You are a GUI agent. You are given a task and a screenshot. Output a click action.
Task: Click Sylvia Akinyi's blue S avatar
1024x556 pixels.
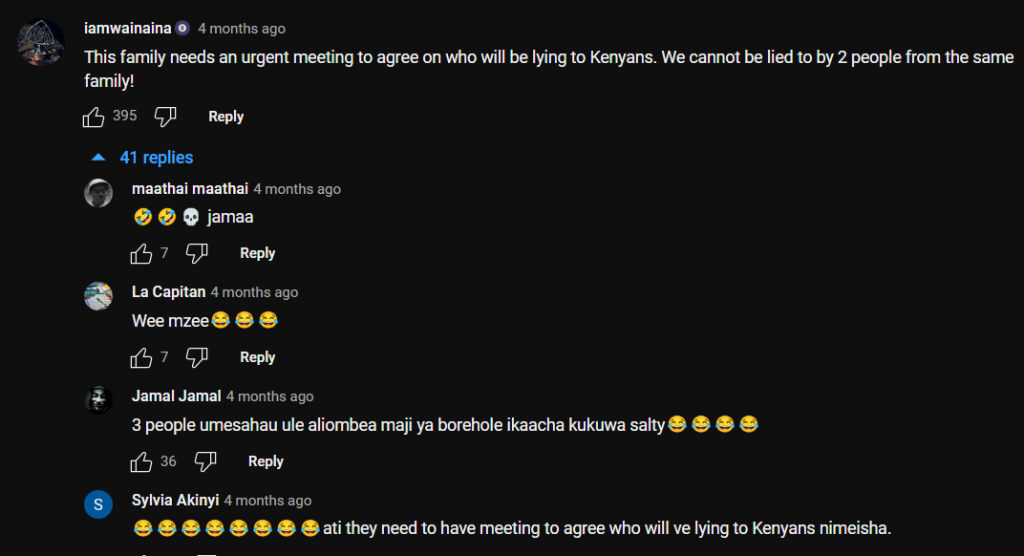(x=99, y=504)
